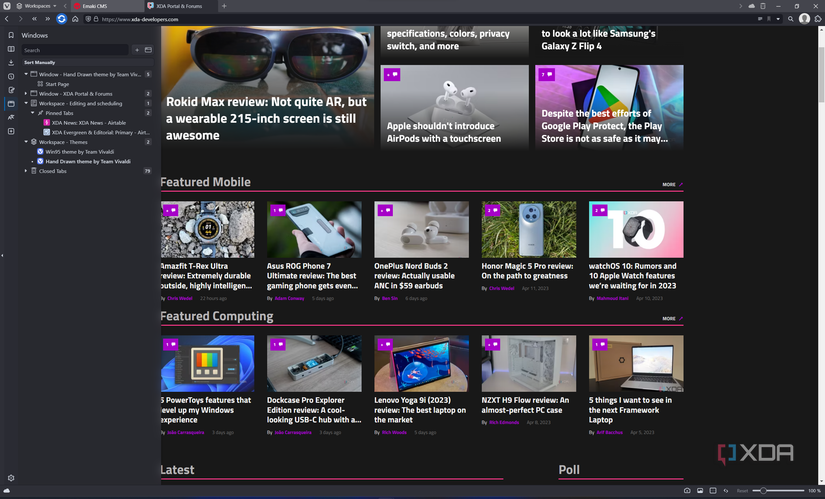Open the extensions puzzle icon

818,19
